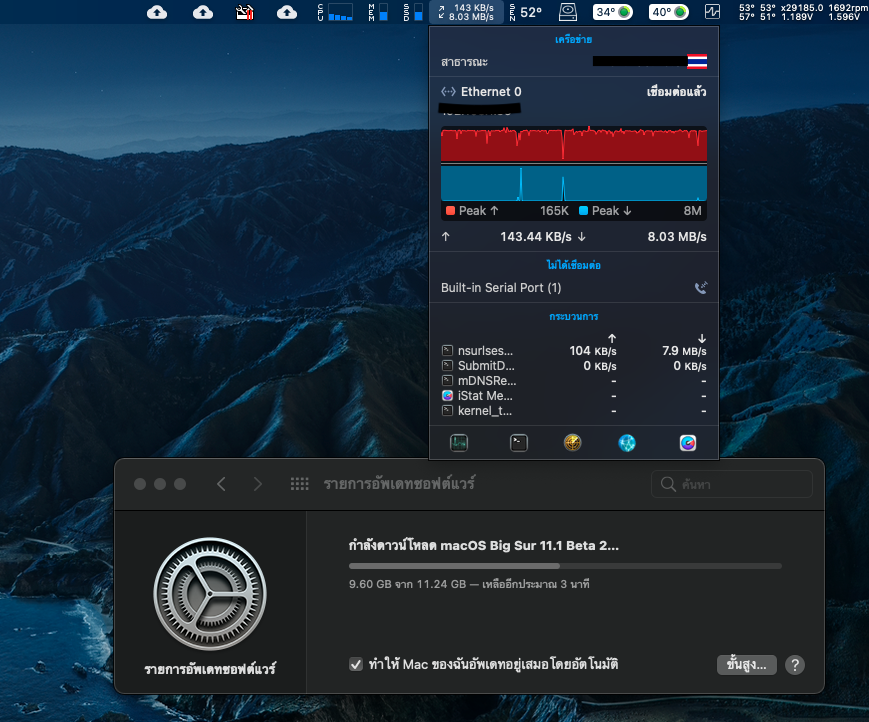Click สาธารณะ public IP label
The height and width of the screenshot is (722, 869).
[464, 62]
